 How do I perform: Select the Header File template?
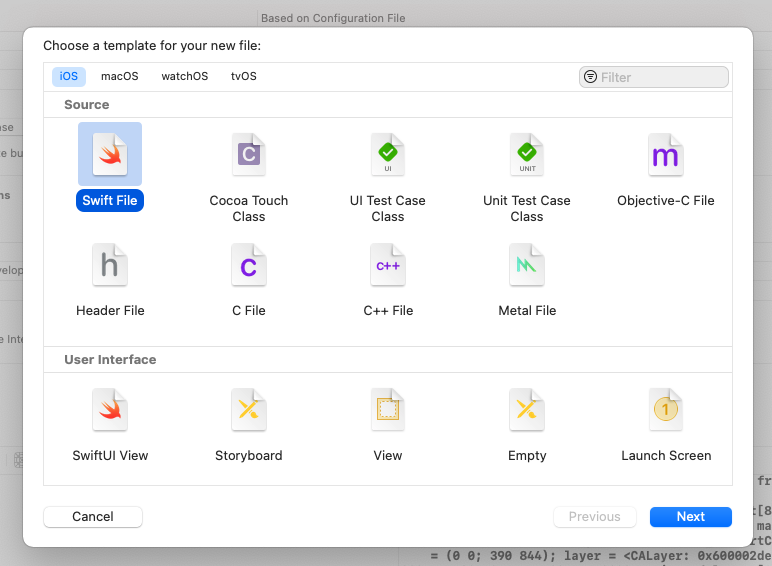[x=110, y=265]
